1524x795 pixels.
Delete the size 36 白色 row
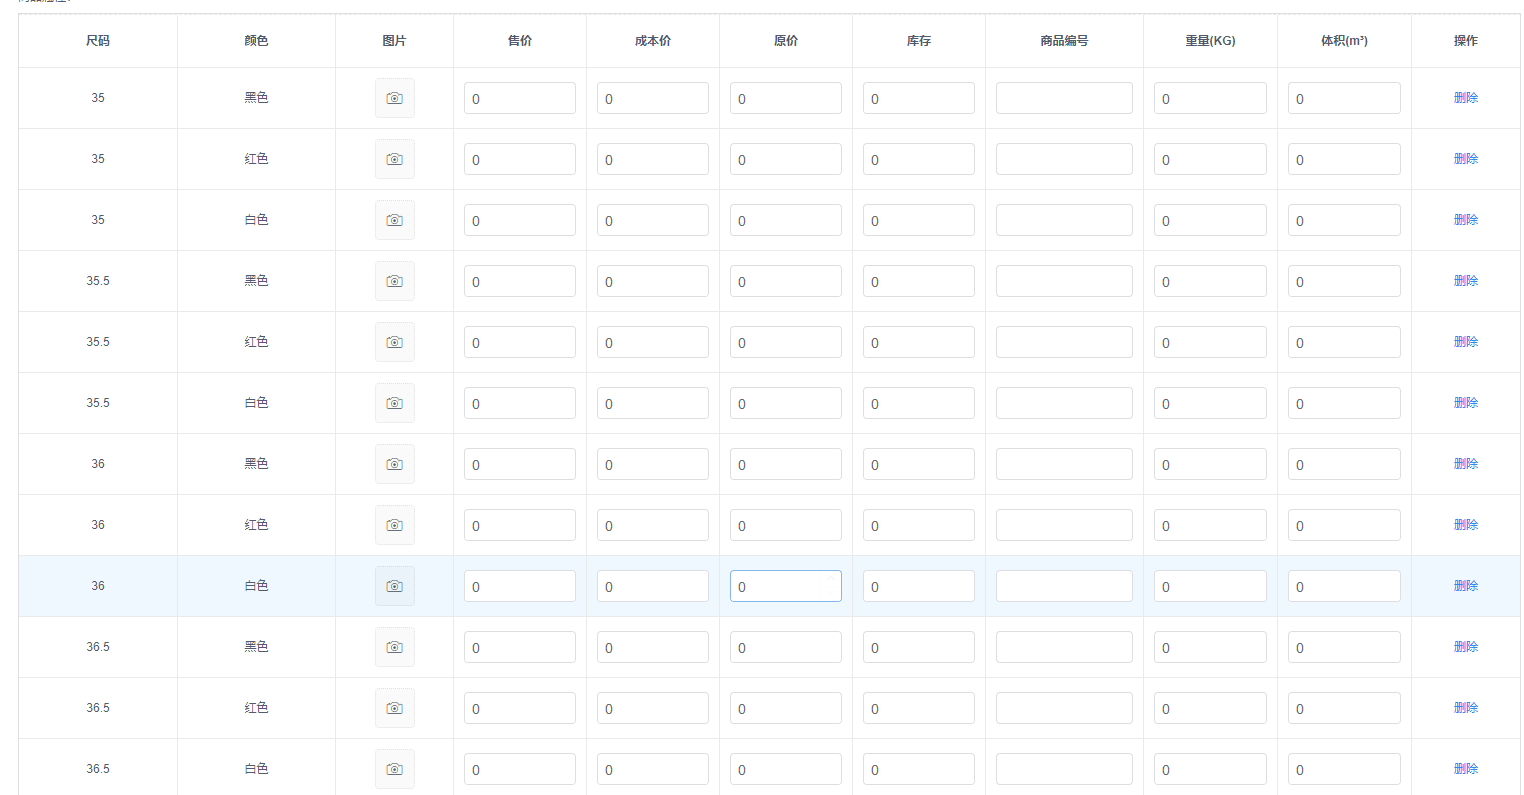pyautogui.click(x=1466, y=586)
